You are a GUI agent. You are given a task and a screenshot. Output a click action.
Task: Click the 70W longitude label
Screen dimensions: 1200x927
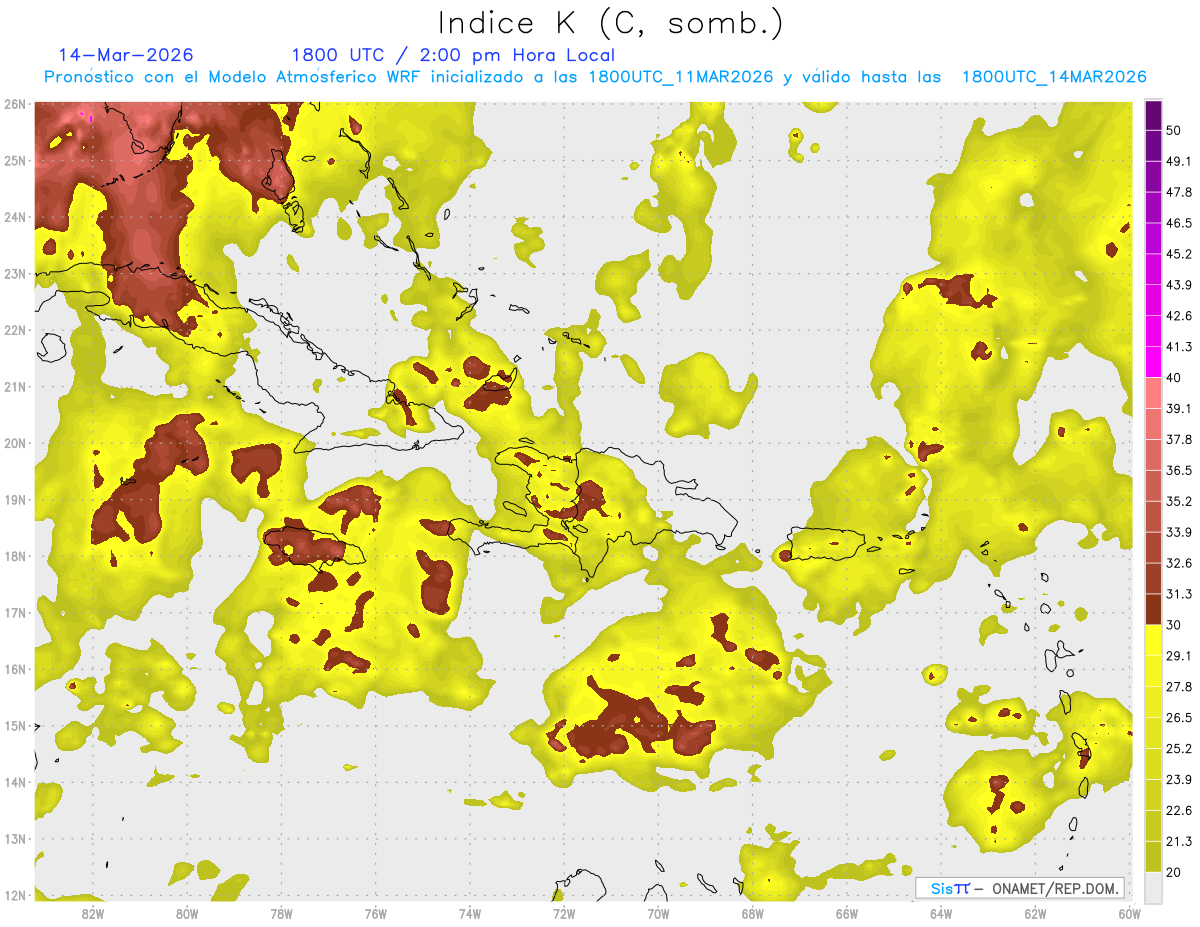click(658, 913)
